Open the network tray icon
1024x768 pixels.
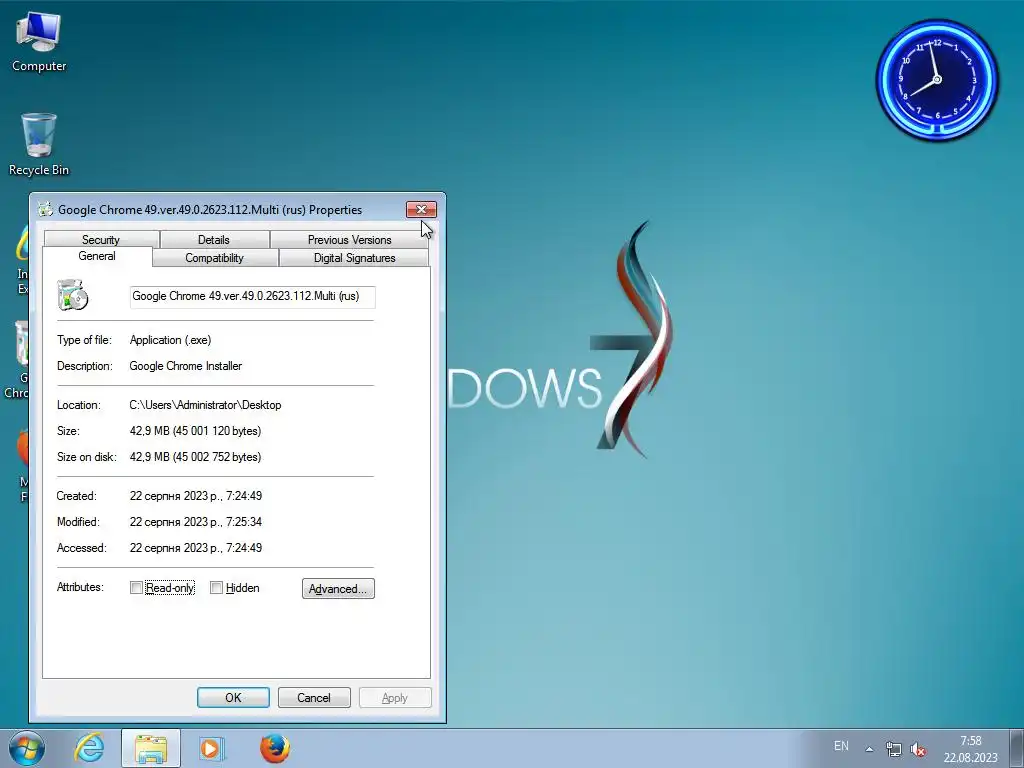[893, 749]
